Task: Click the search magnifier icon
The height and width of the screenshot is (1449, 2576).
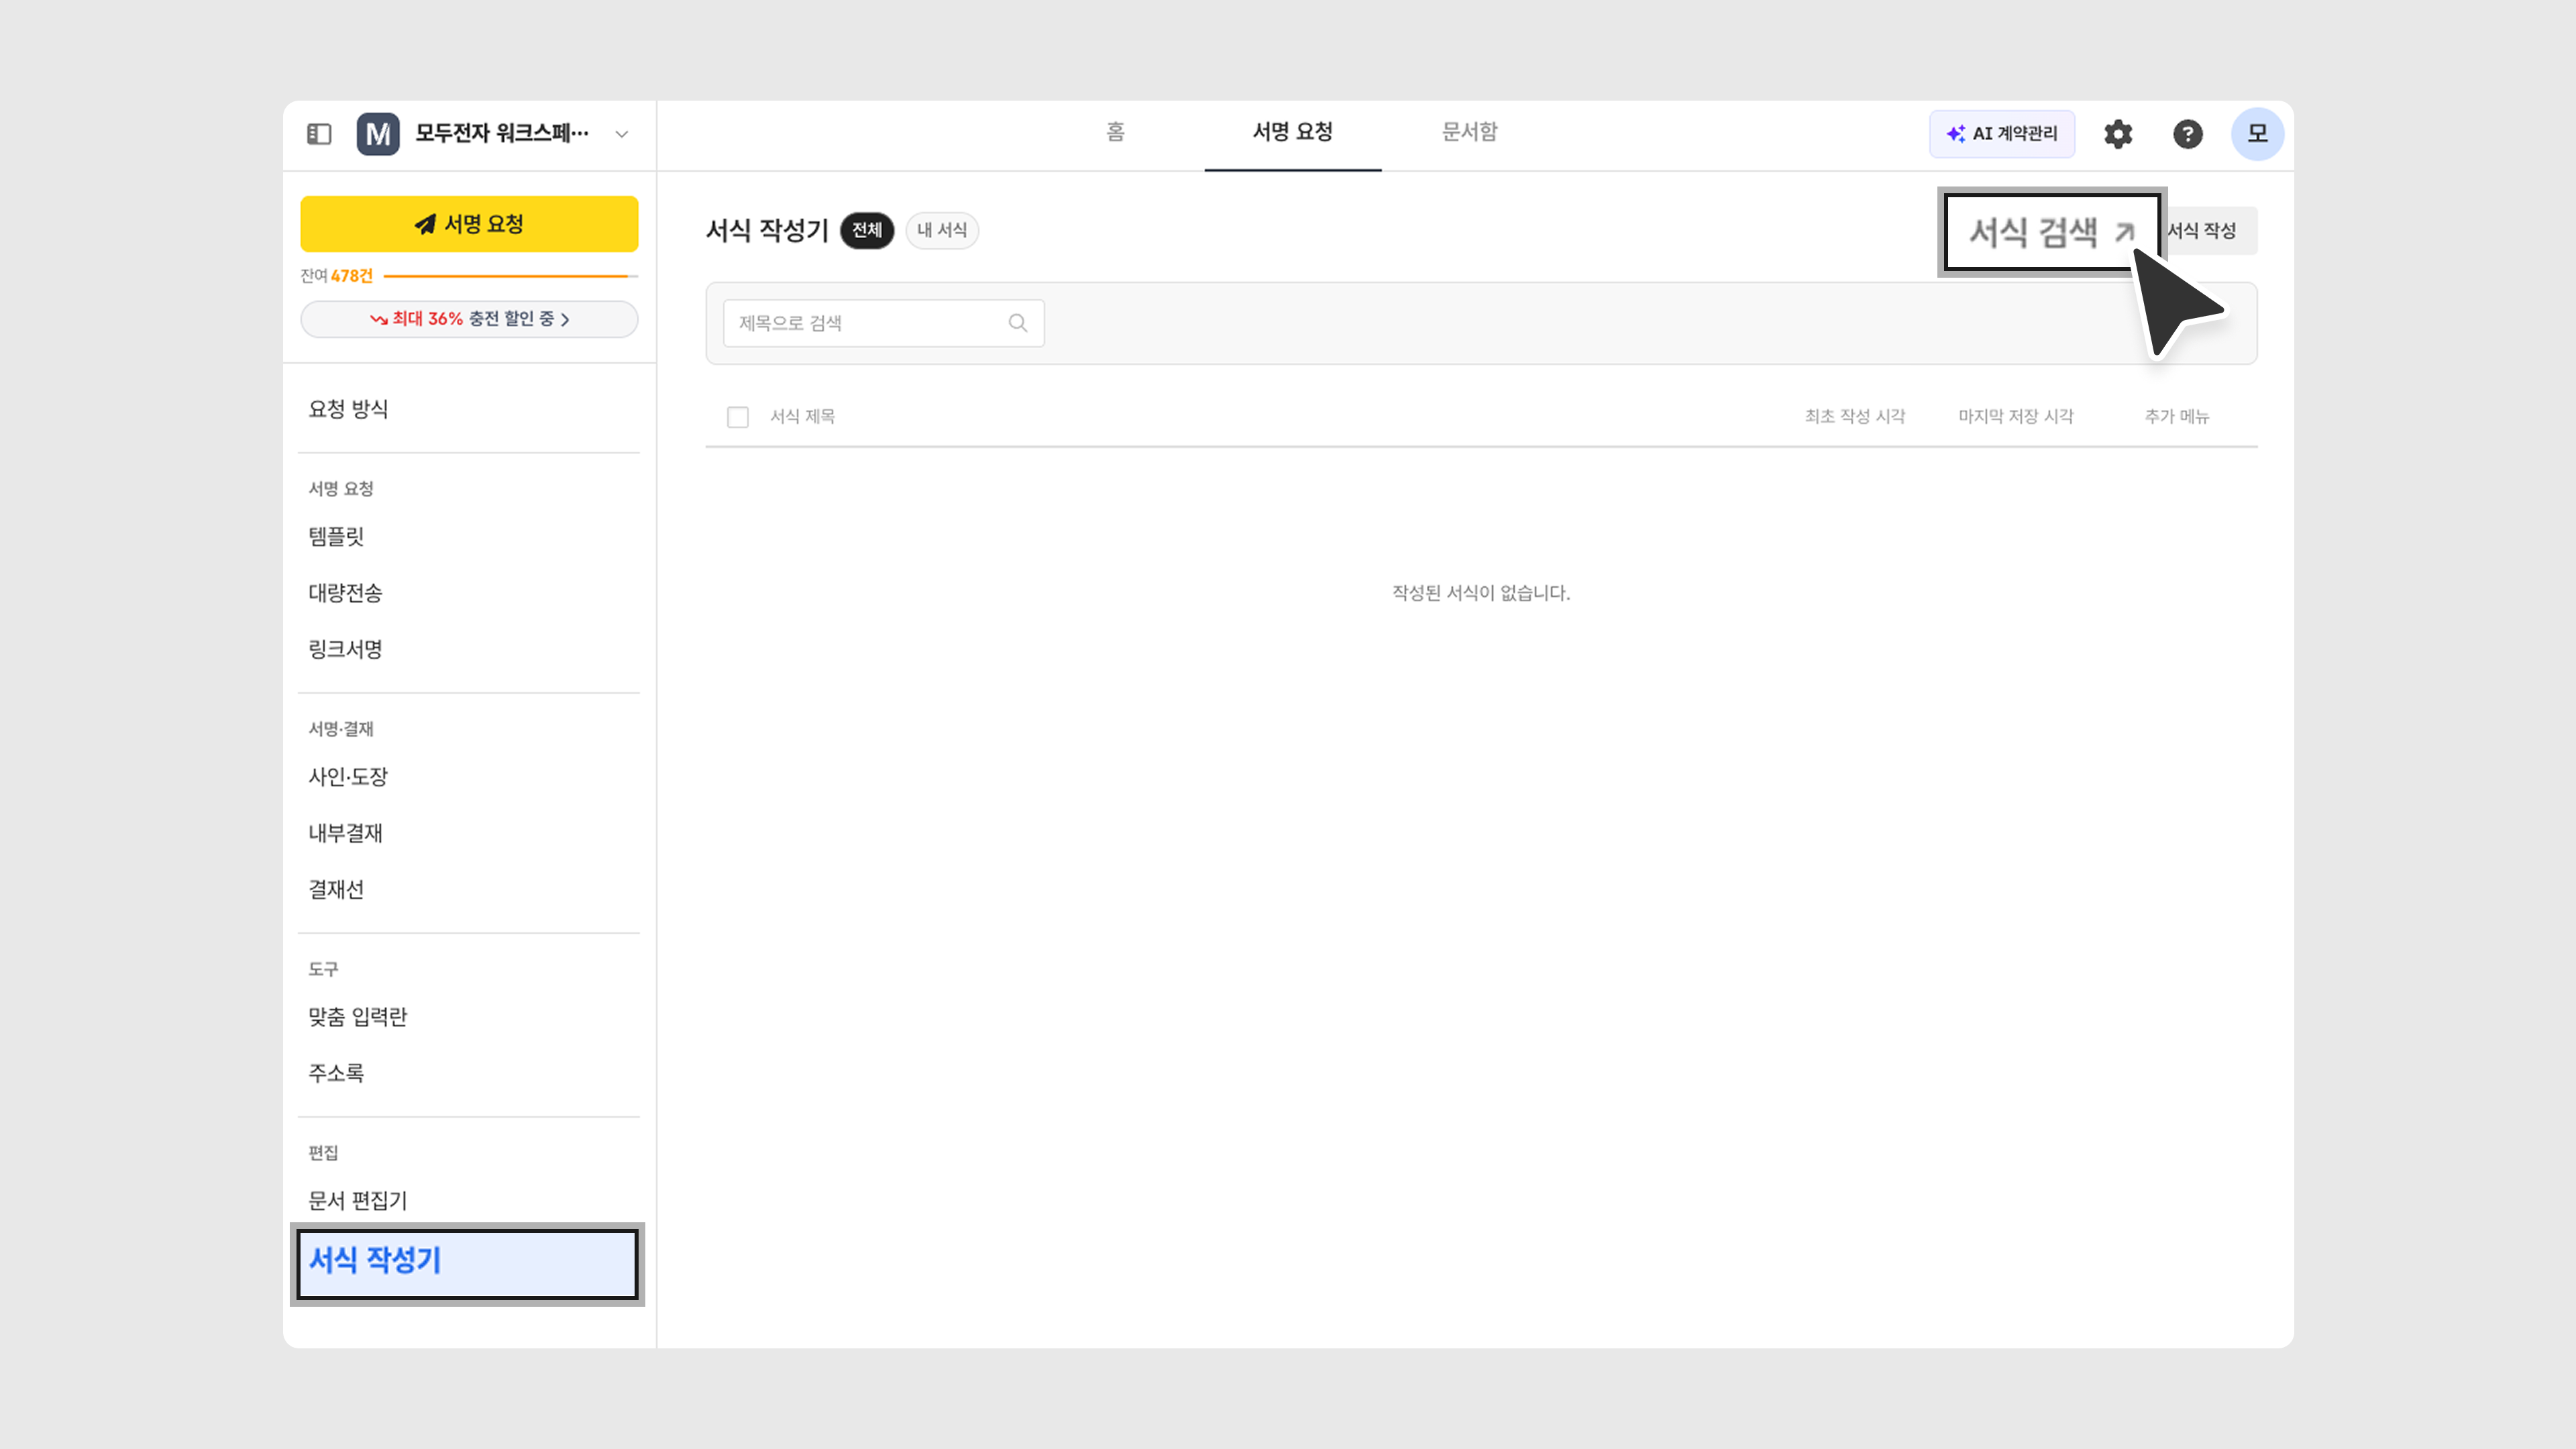Action: (x=1017, y=323)
